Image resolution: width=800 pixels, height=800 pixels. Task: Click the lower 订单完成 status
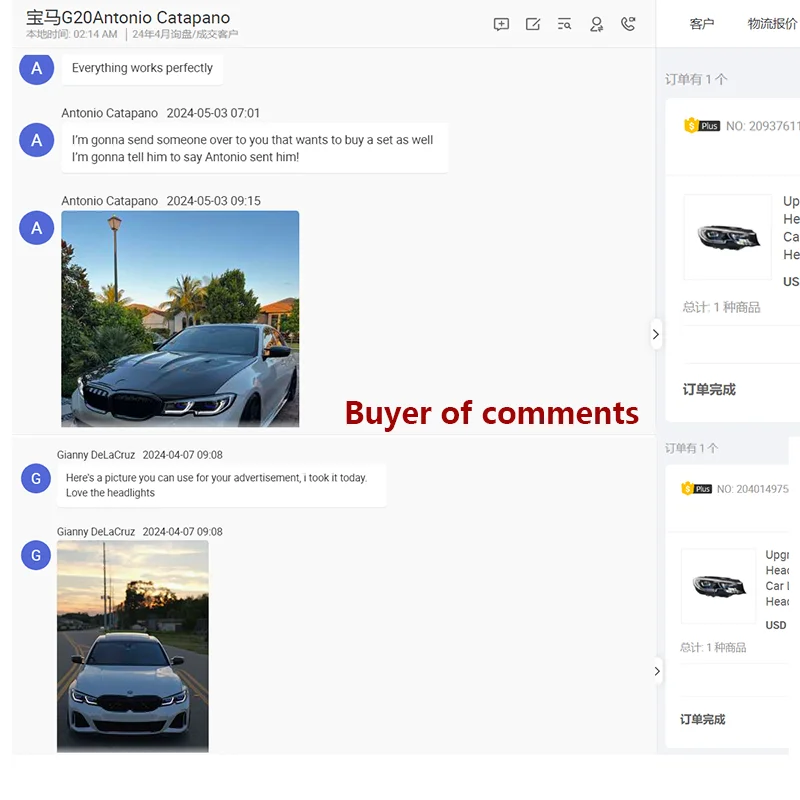703,719
